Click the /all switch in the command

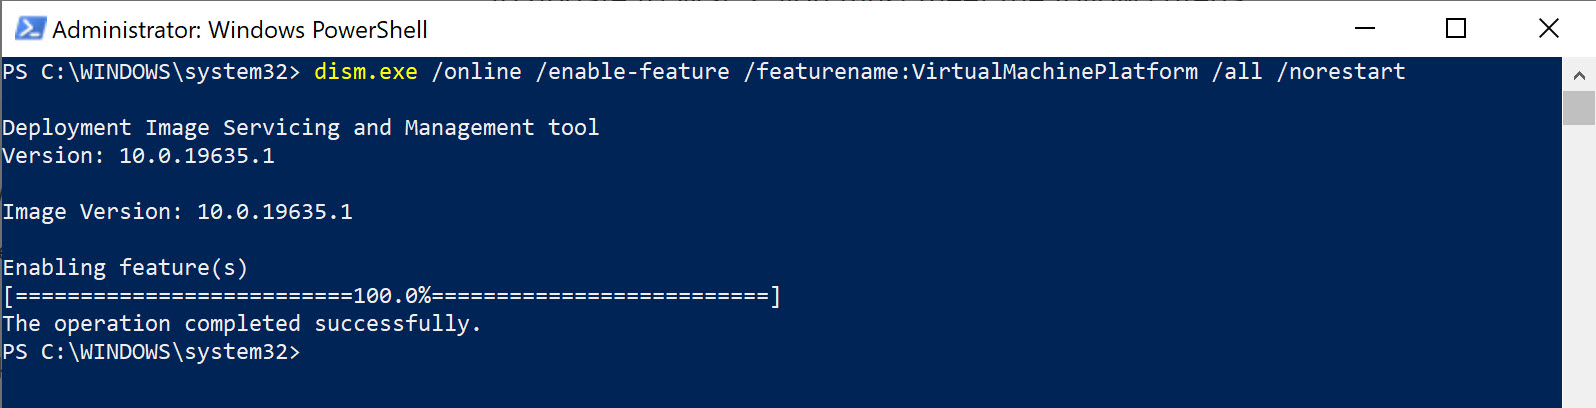(1237, 72)
